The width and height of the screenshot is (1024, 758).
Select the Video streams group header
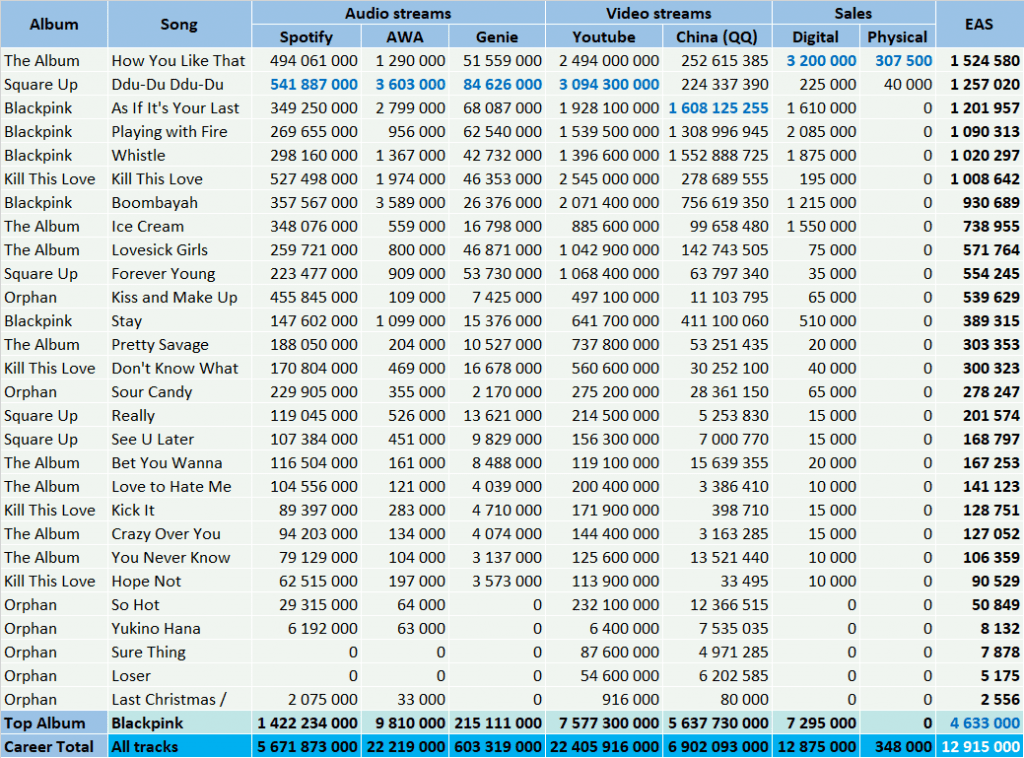coord(658,13)
